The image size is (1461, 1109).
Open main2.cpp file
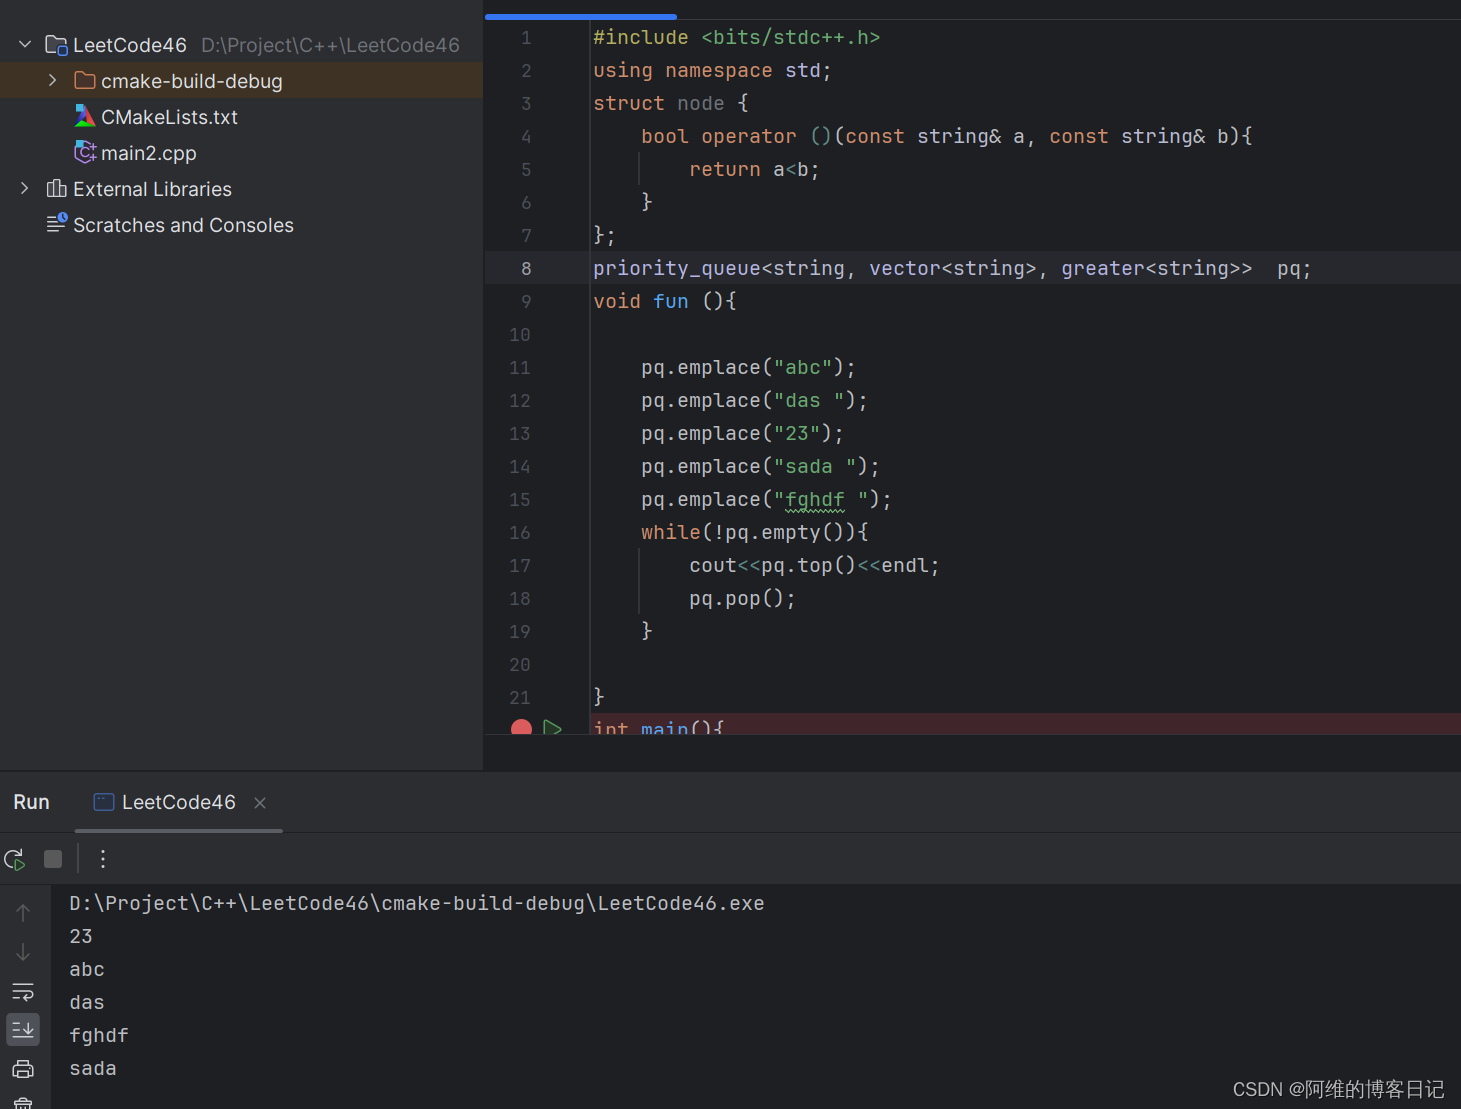[x=148, y=153]
